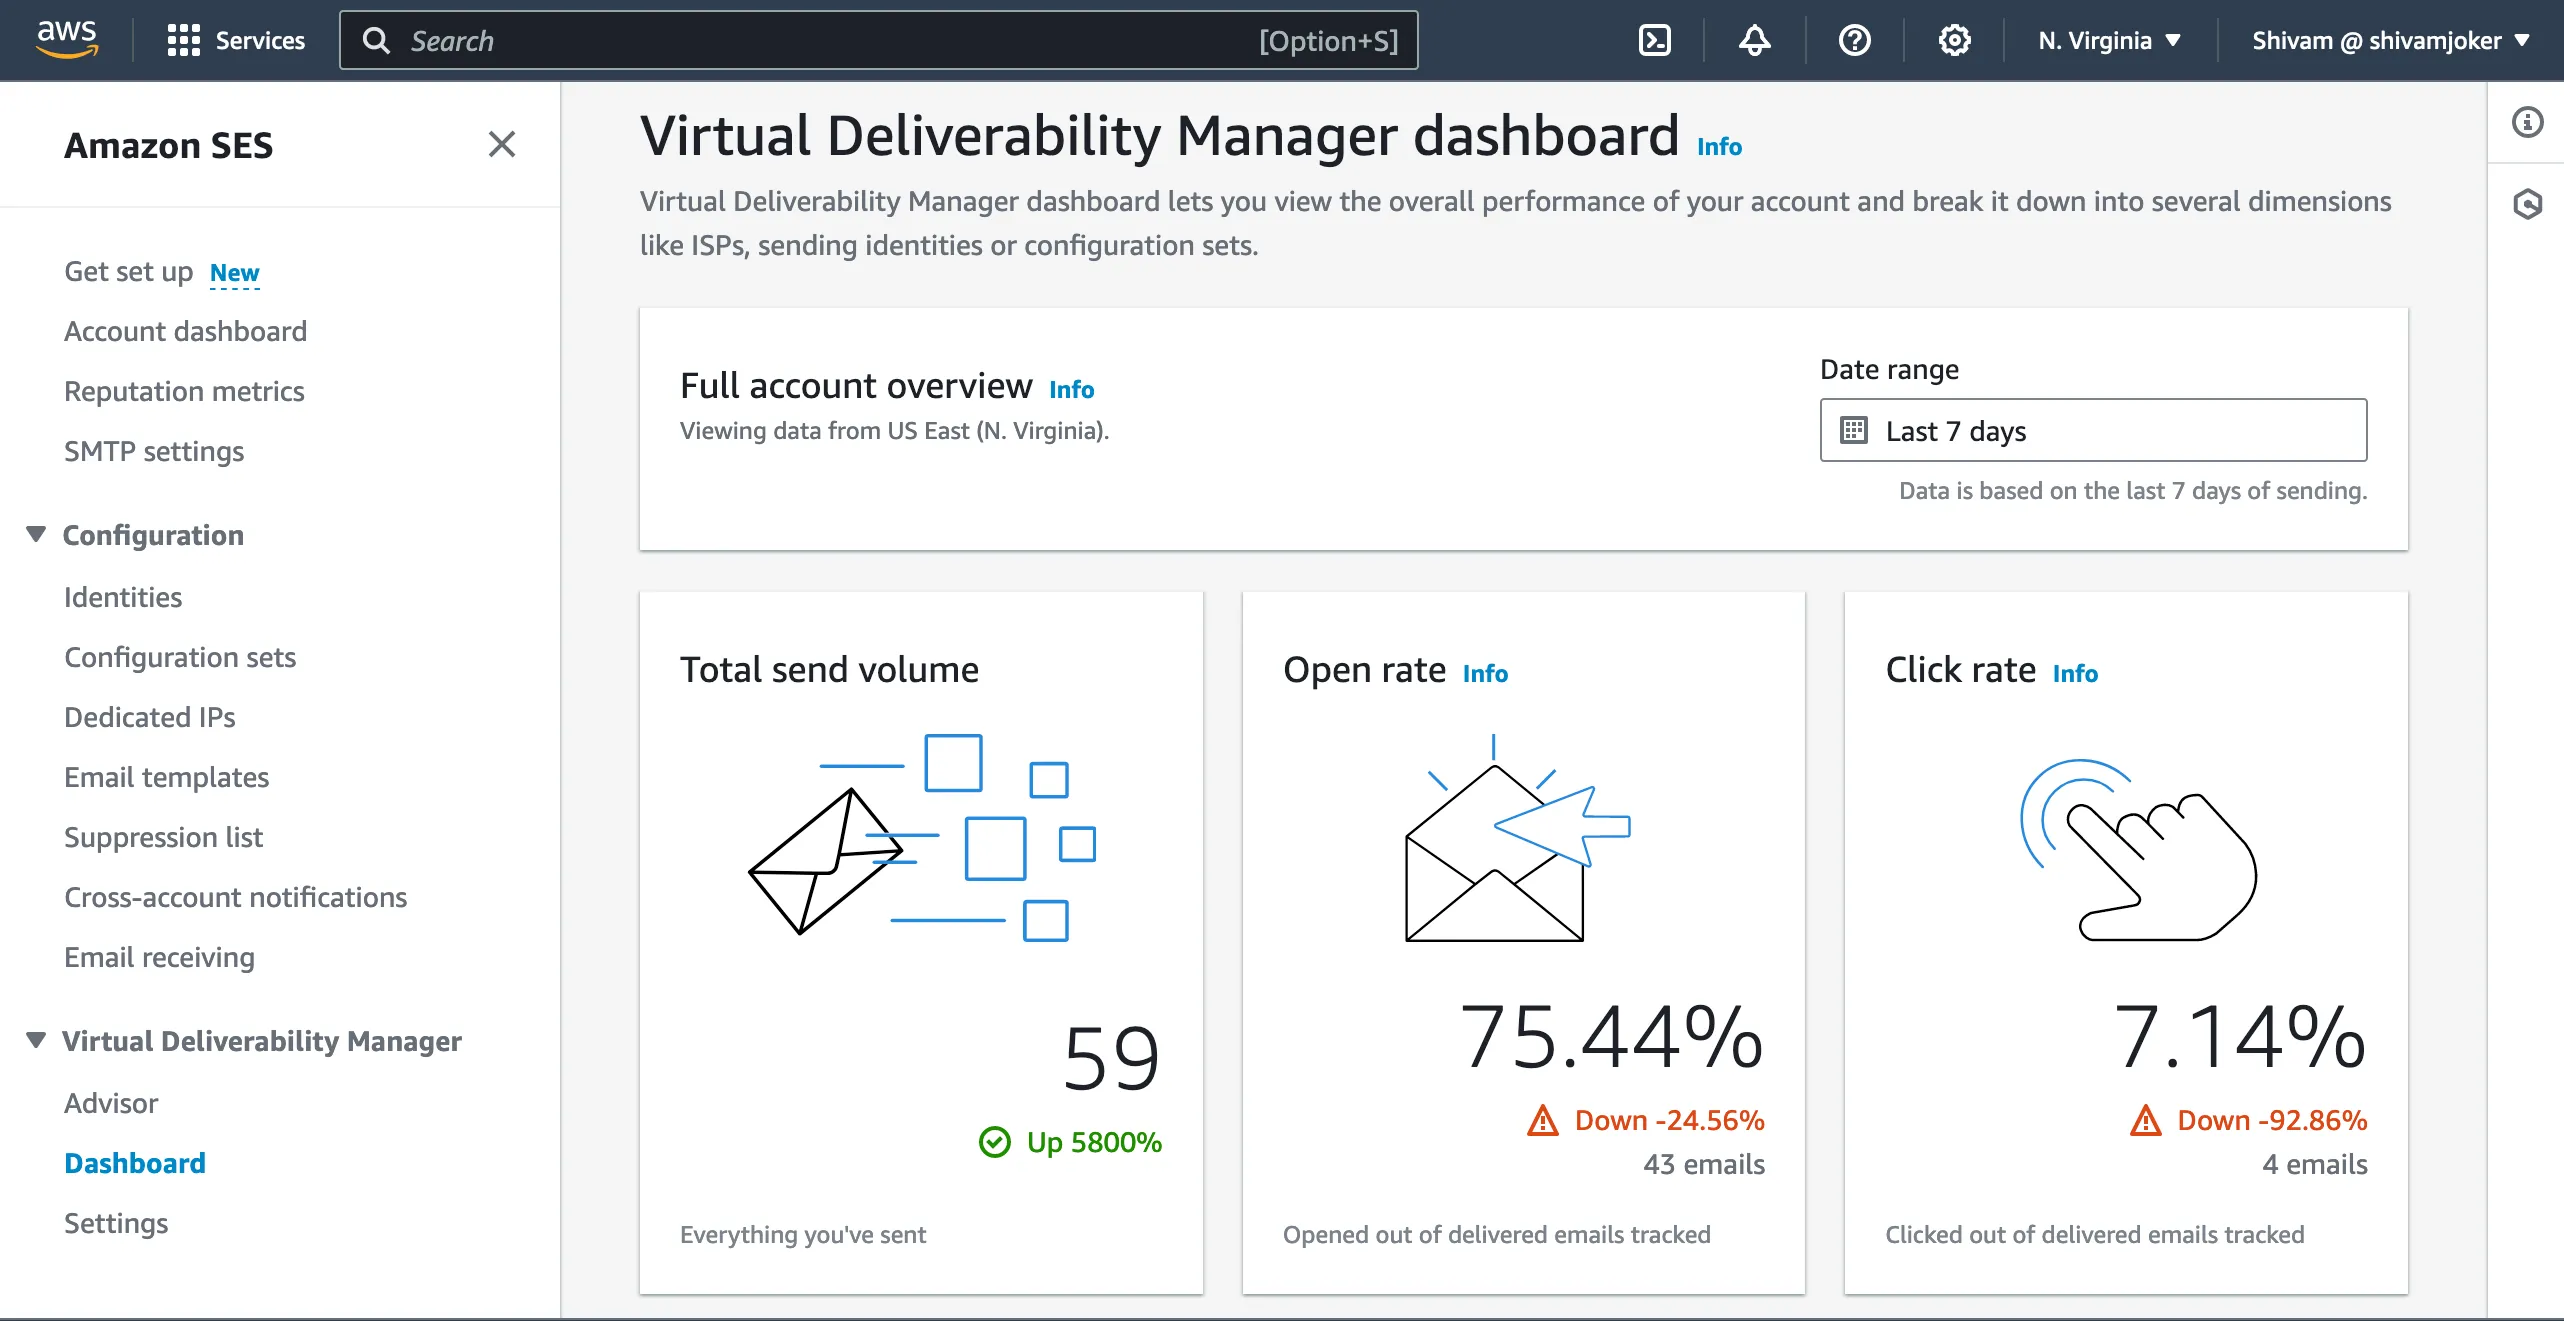Open the settings gear icon
This screenshot has width=2564, height=1321.
click(1954, 40)
